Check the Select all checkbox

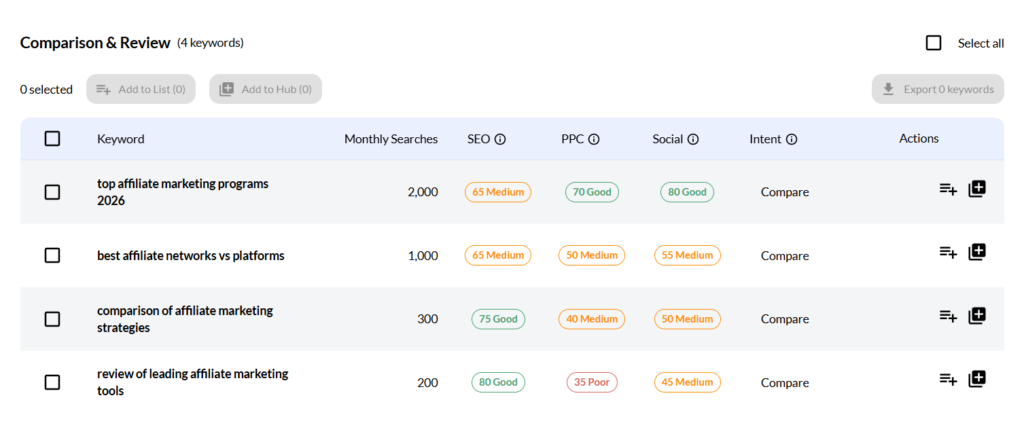934,43
